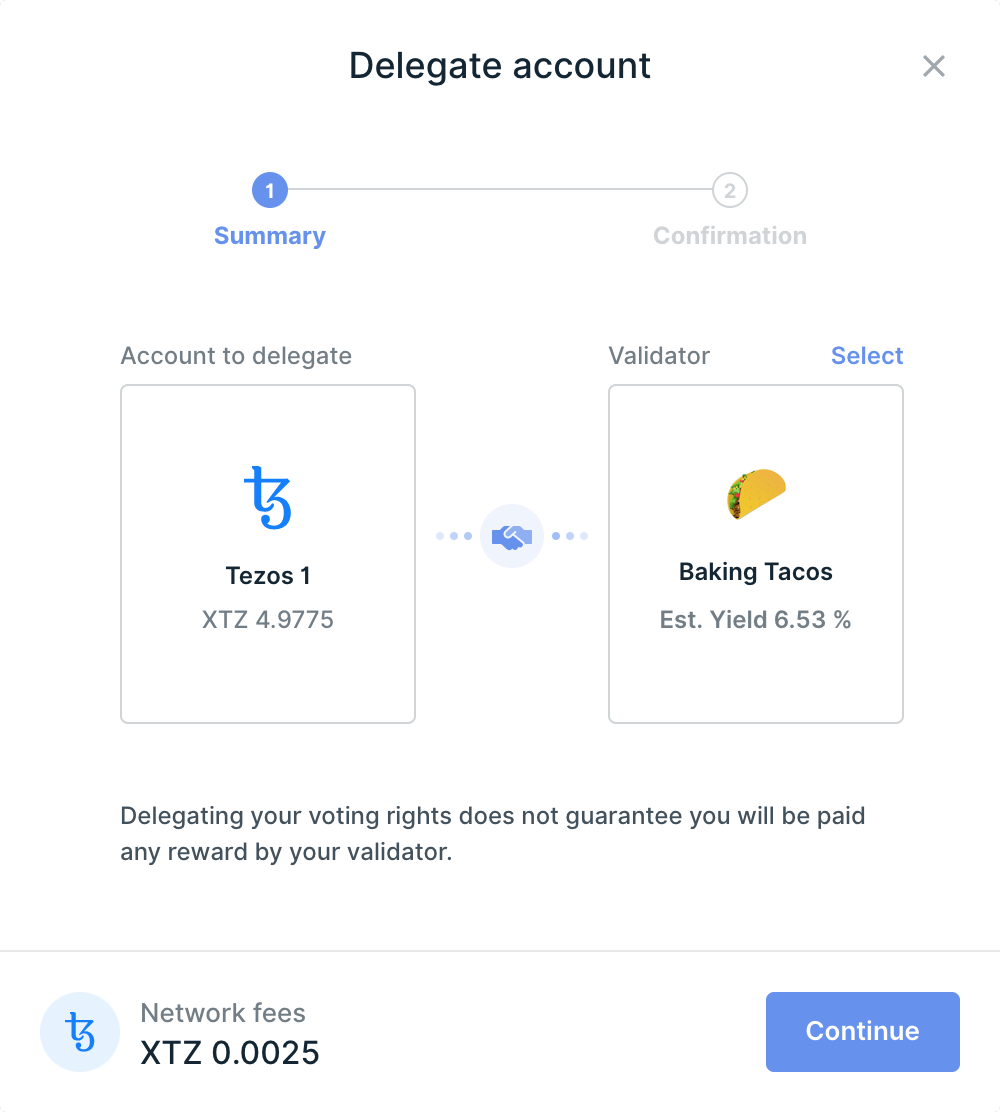1000x1112 pixels.
Task: Click the Est. Yield 6.53 % text
Action: click(756, 620)
